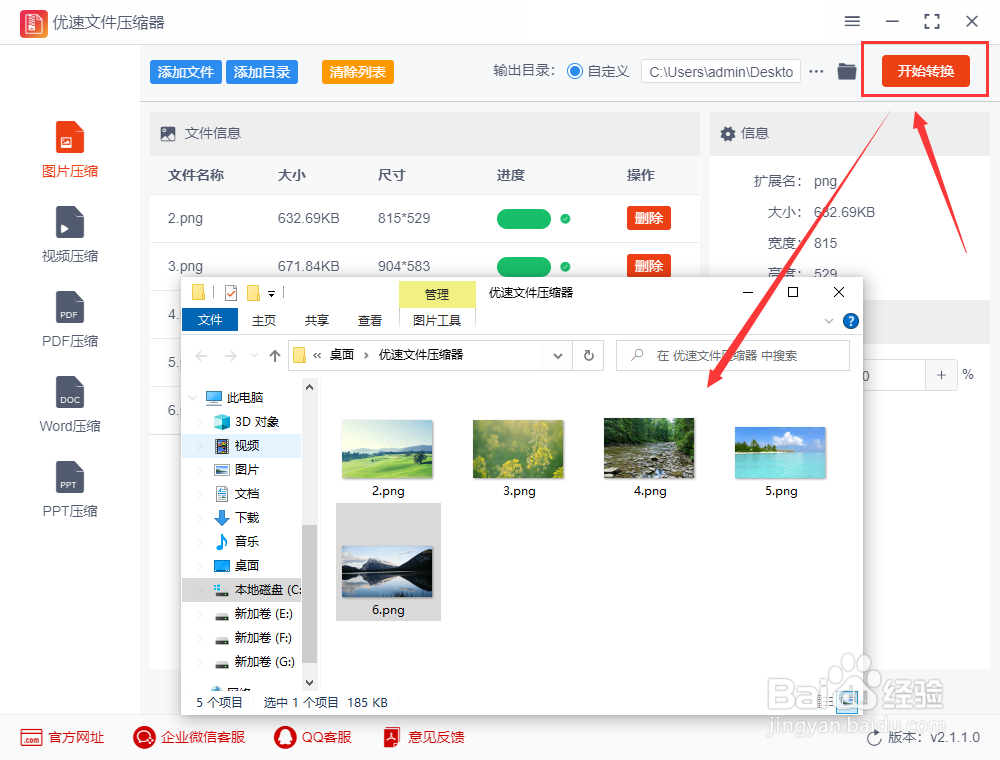Click the three-dot browse output path button
The height and width of the screenshot is (760, 1000).
point(816,71)
